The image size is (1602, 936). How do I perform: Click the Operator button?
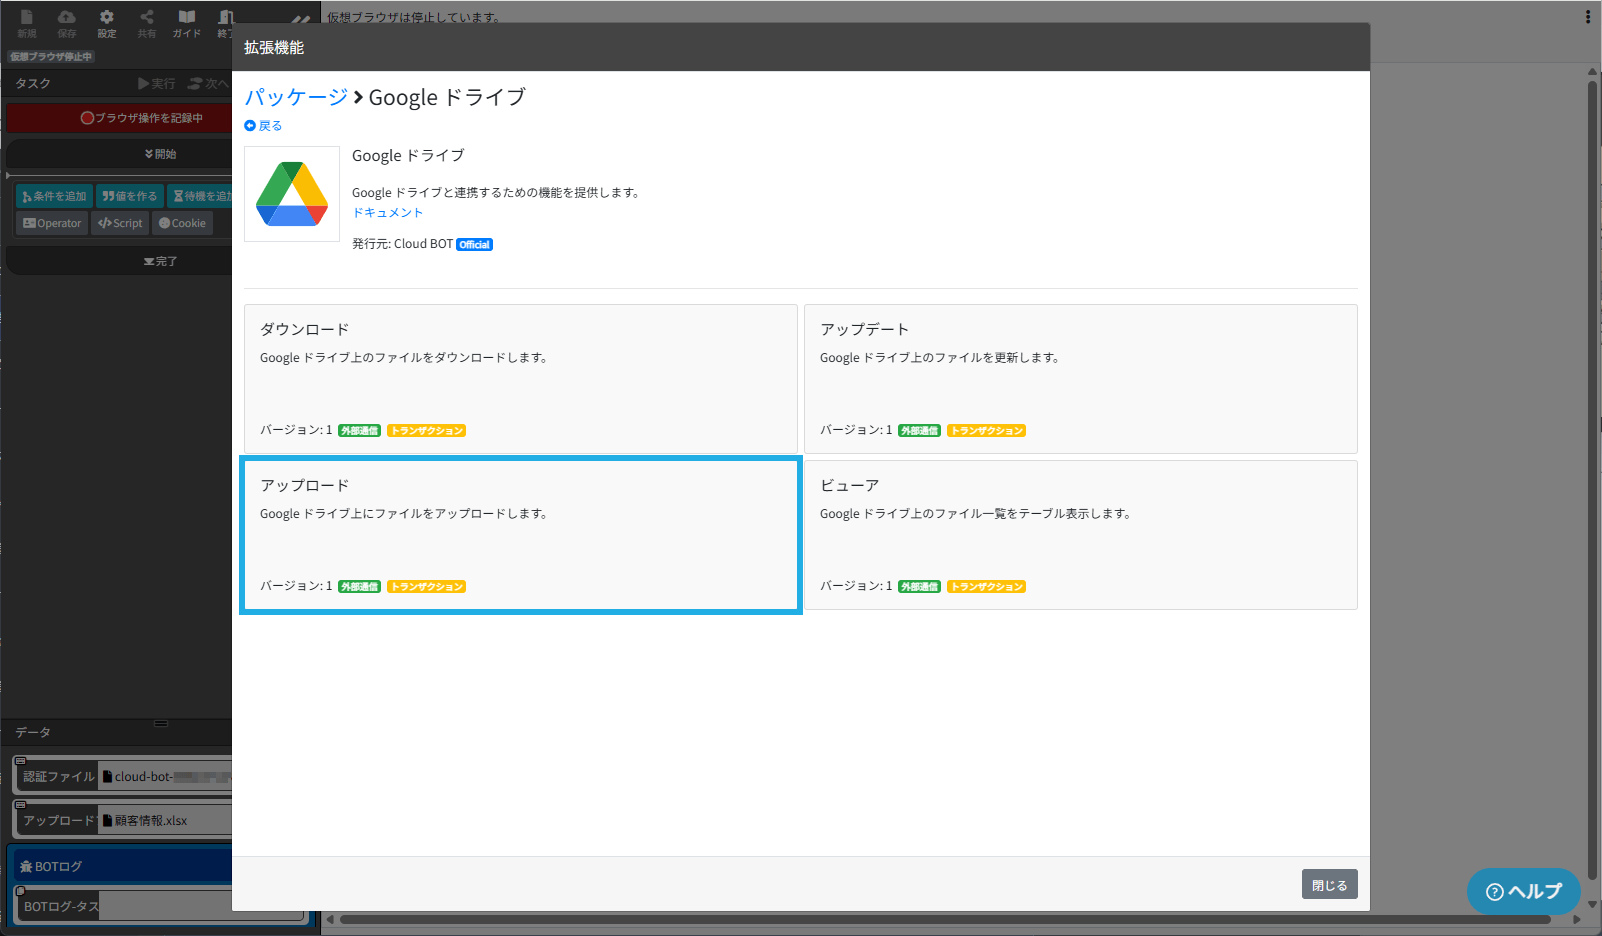[x=52, y=223]
